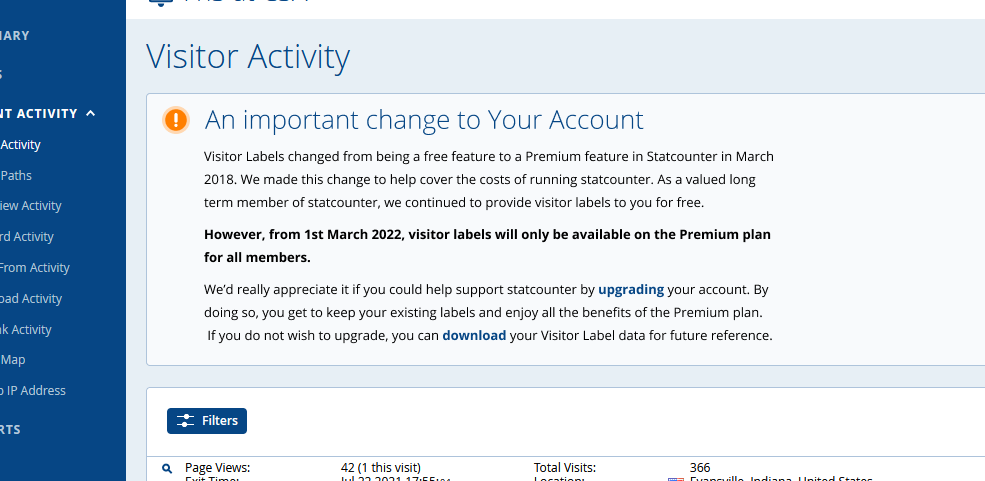The width and height of the screenshot is (985, 481).
Task: Open the Paths item in sidebar
Action: point(16,175)
